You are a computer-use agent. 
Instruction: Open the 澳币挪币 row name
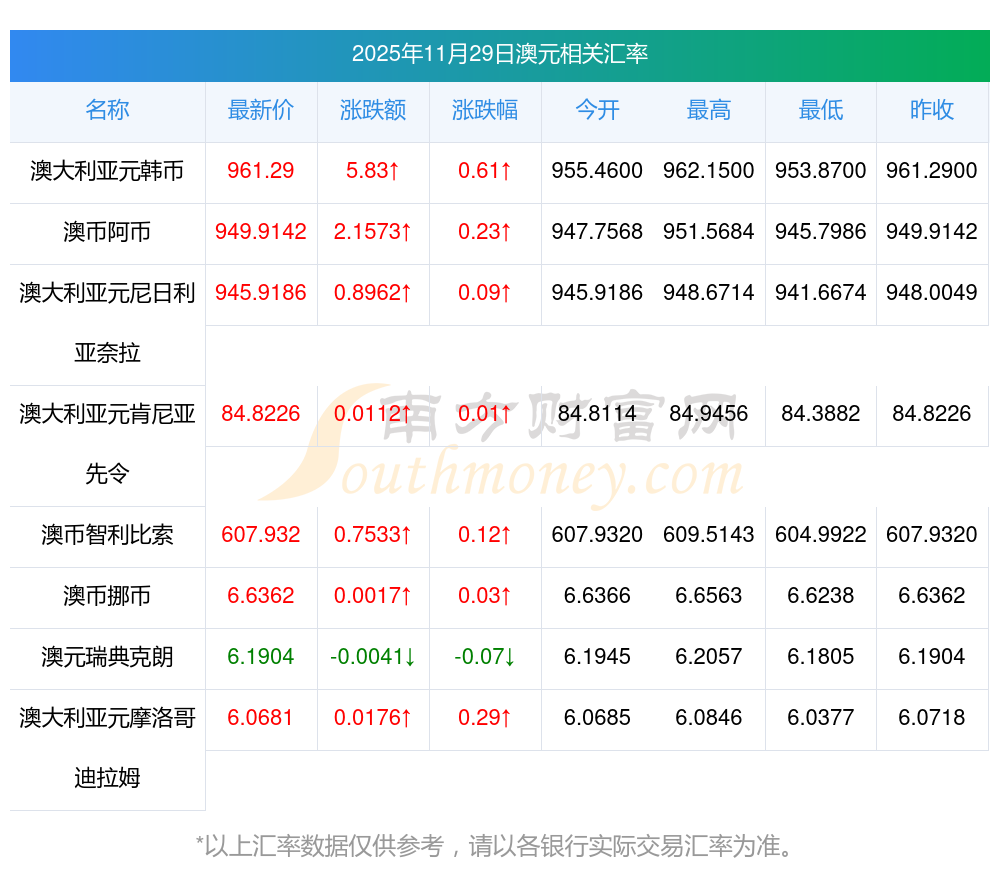[x=107, y=596]
